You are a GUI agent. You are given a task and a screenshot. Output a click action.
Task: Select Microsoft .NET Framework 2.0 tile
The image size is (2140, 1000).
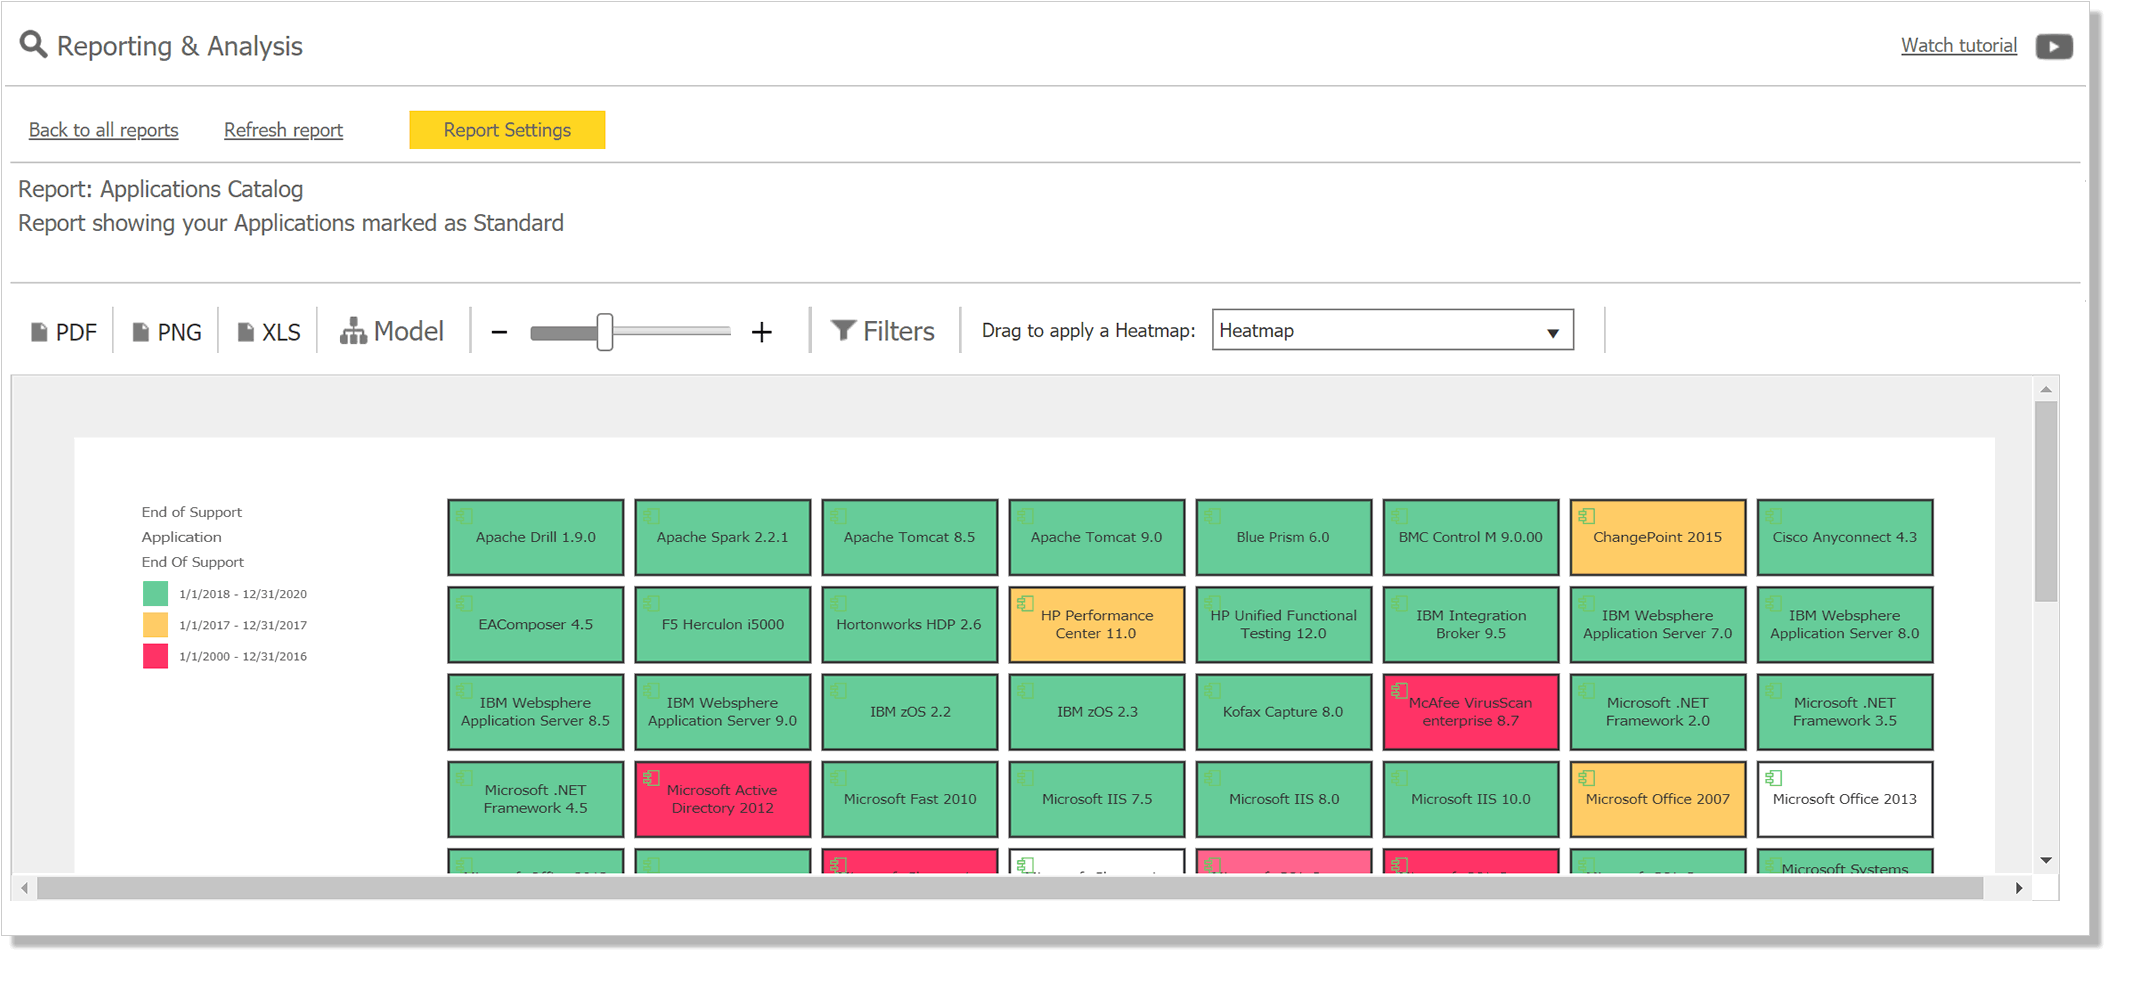click(x=1657, y=711)
